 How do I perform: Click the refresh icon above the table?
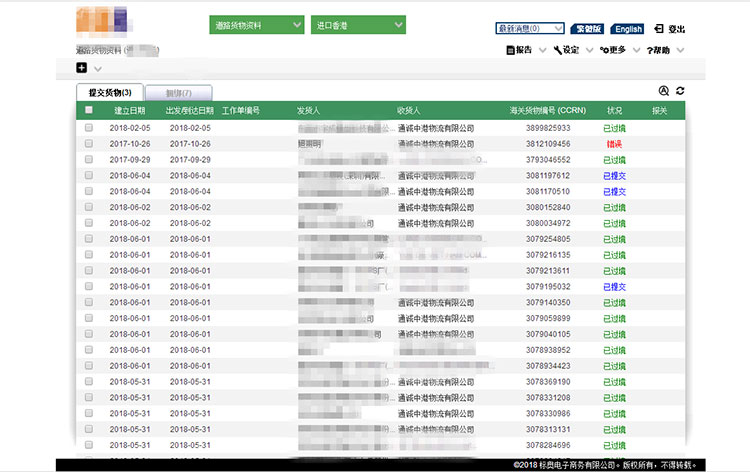pyautogui.click(x=680, y=91)
